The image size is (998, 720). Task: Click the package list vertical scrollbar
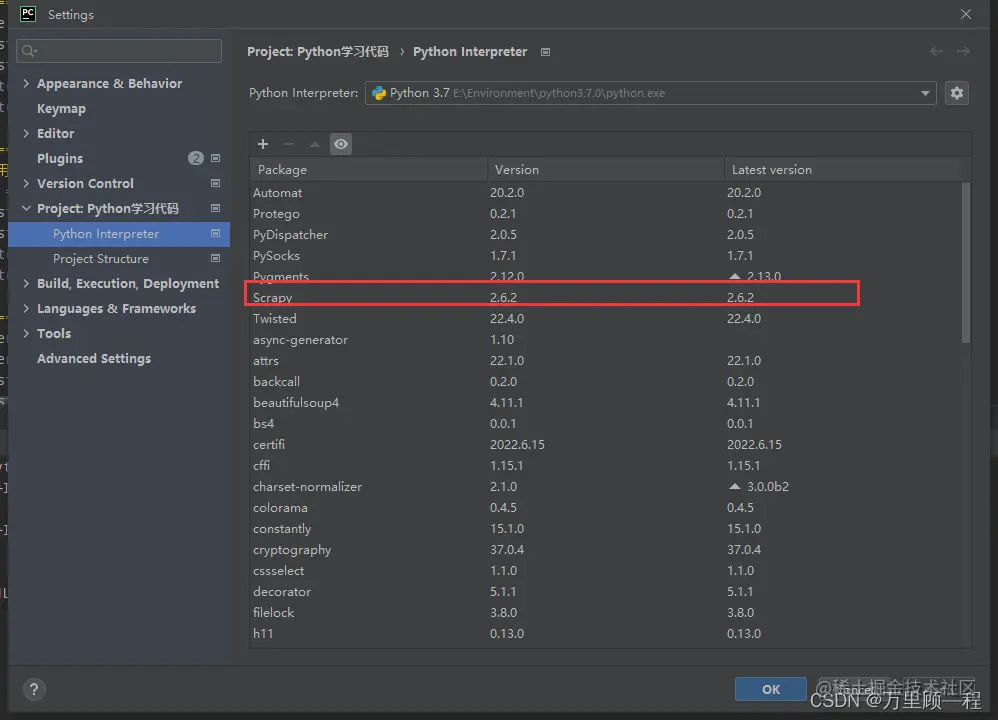tap(966, 262)
